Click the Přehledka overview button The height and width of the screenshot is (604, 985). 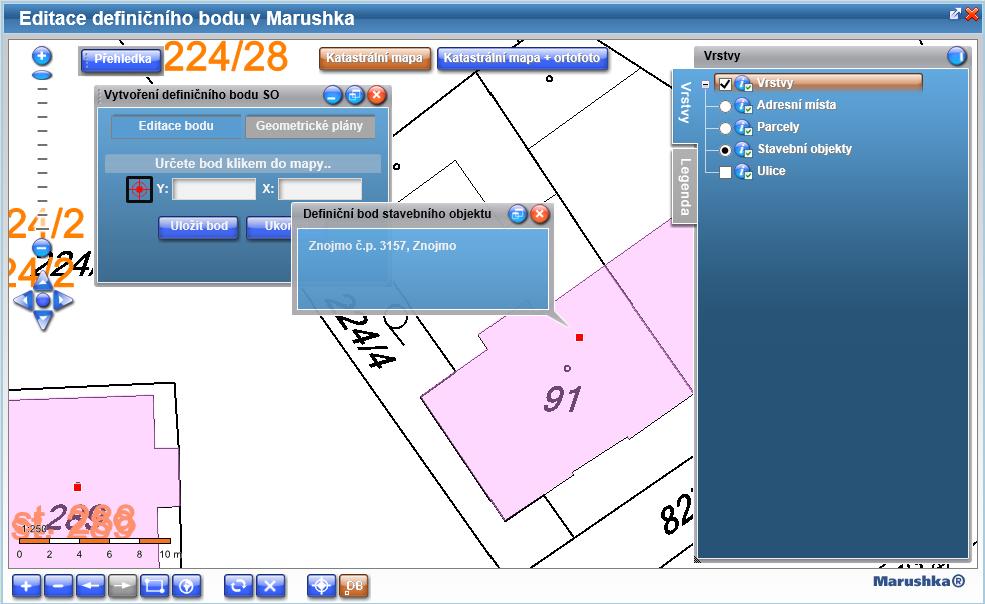(121, 60)
